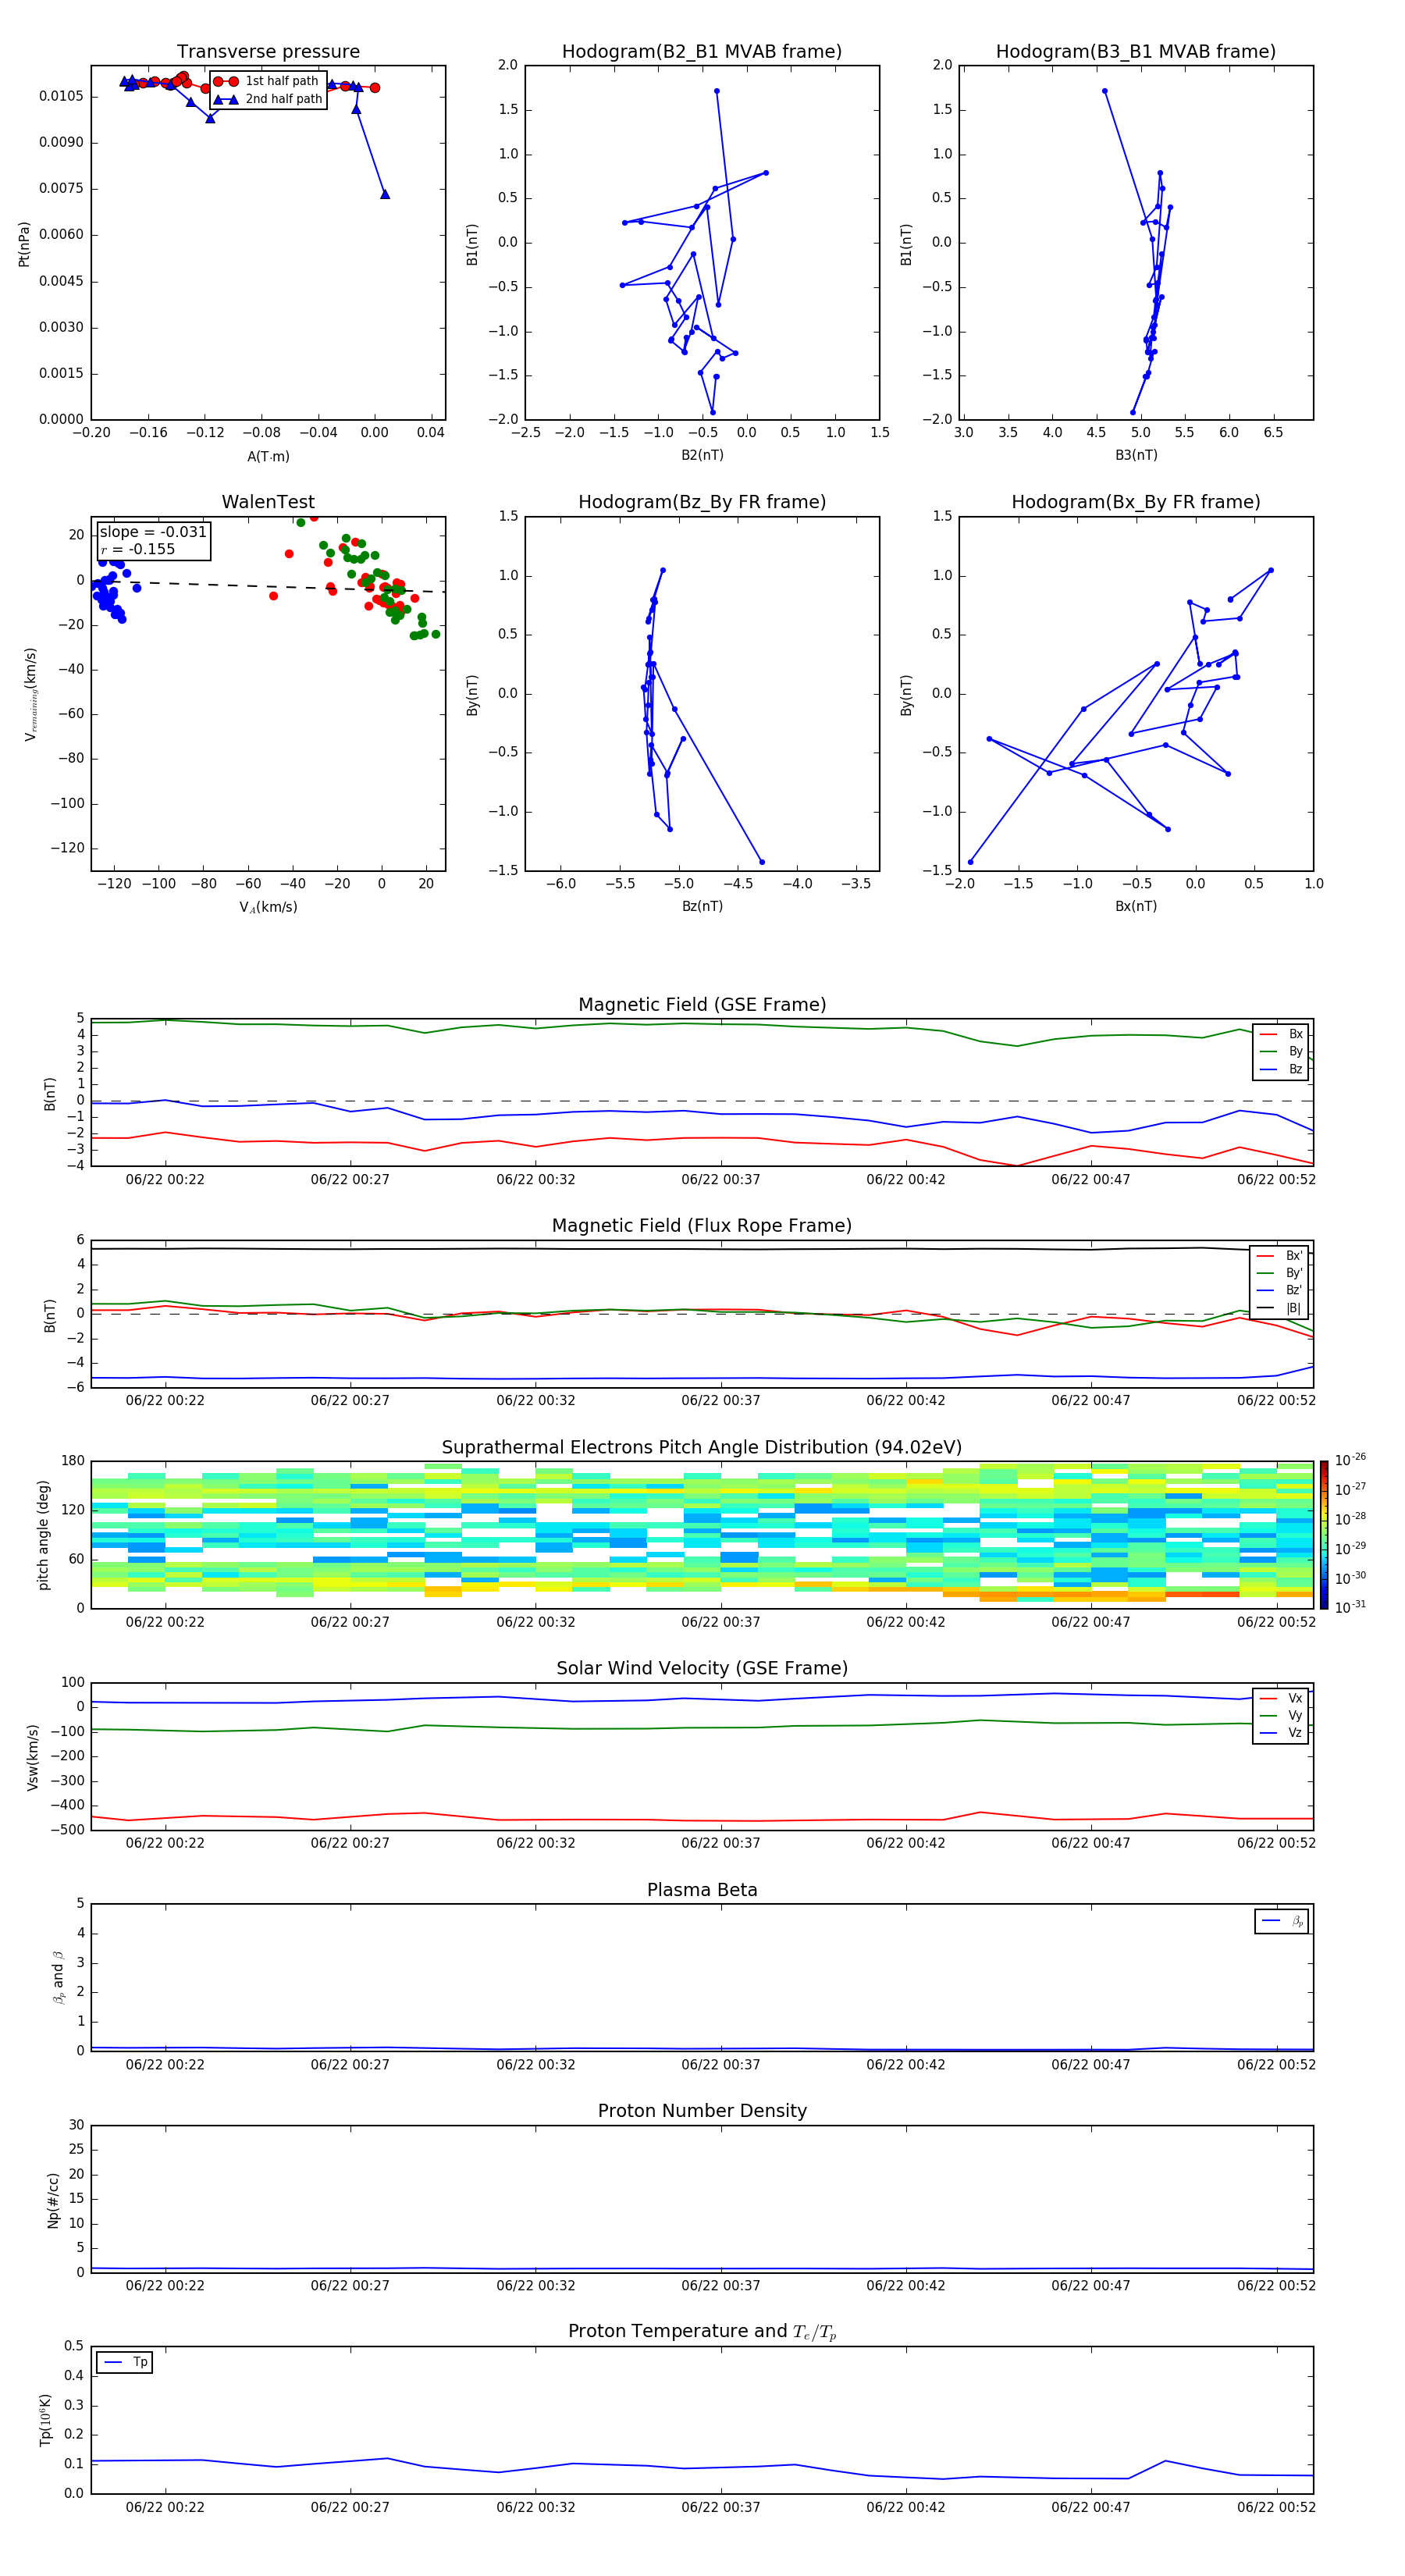Click the "Bz'" flux rope legend entry
1405x2576 pixels.
pyautogui.click(x=1280, y=1290)
